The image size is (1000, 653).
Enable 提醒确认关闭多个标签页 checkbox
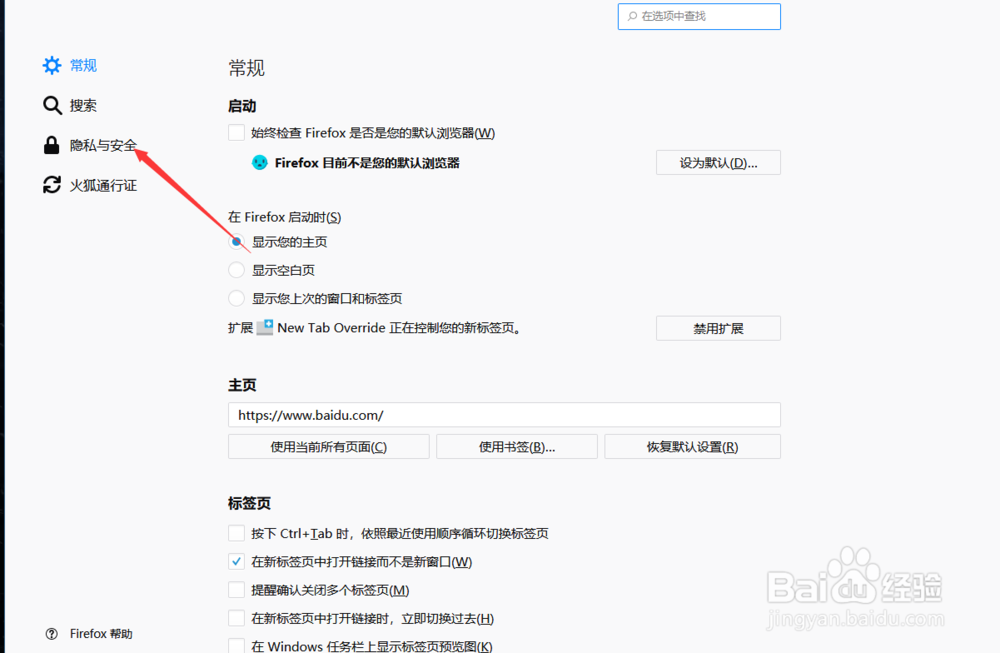tap(237, 590)
